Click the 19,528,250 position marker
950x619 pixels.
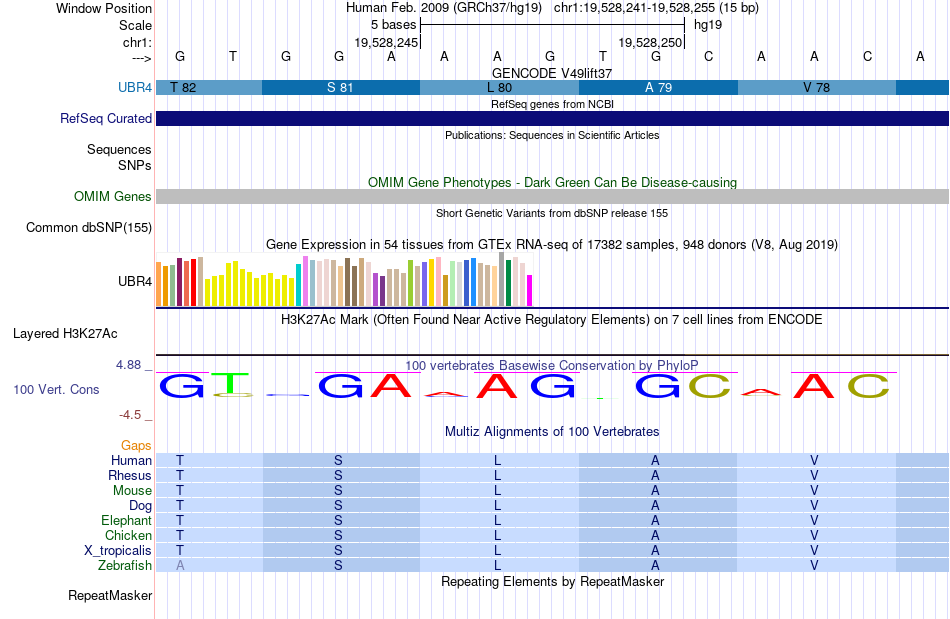[x=651, y=42]
